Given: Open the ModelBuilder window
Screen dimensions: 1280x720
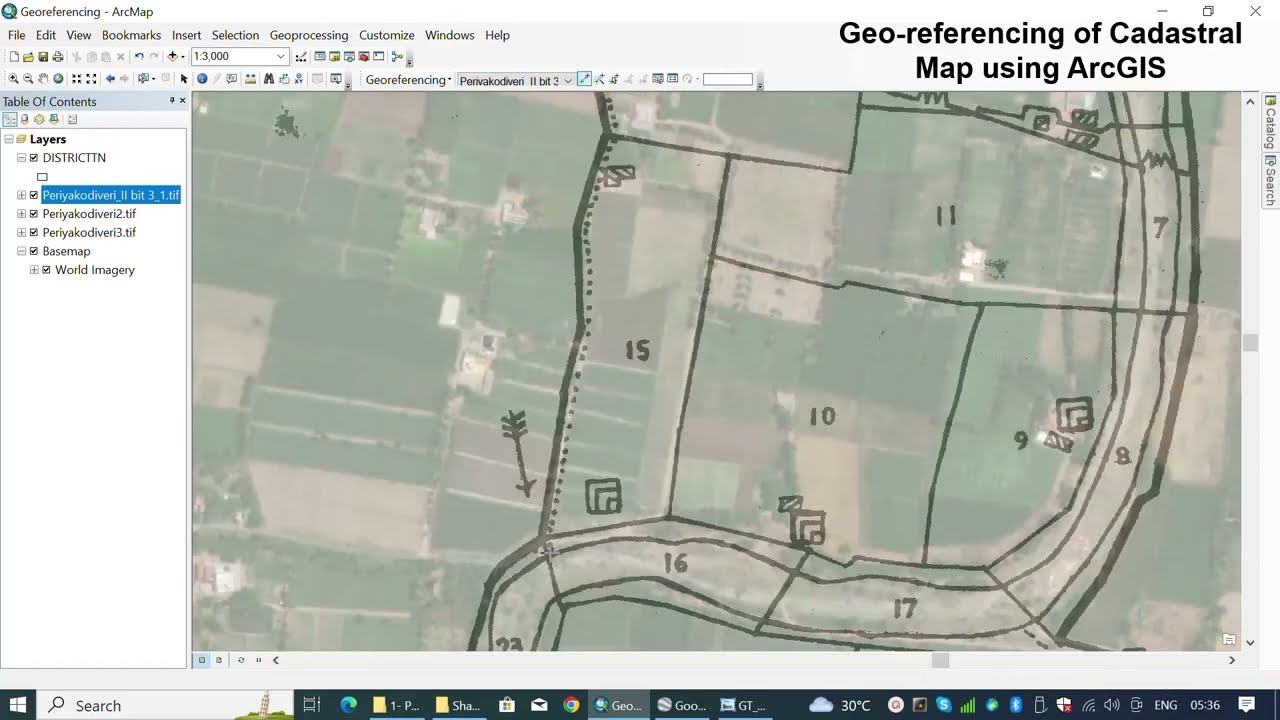Looking at the screenshot, I should [x=397, y=57].
